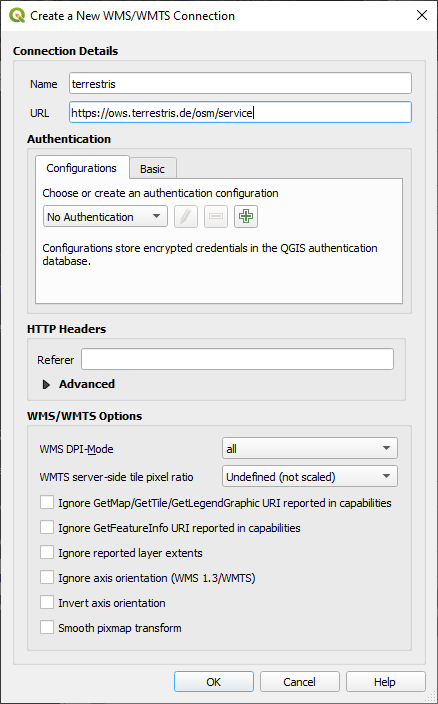438x704 pixels.
Task: Click the pencil edit configuration icon
Action: (x=186, y=216)
